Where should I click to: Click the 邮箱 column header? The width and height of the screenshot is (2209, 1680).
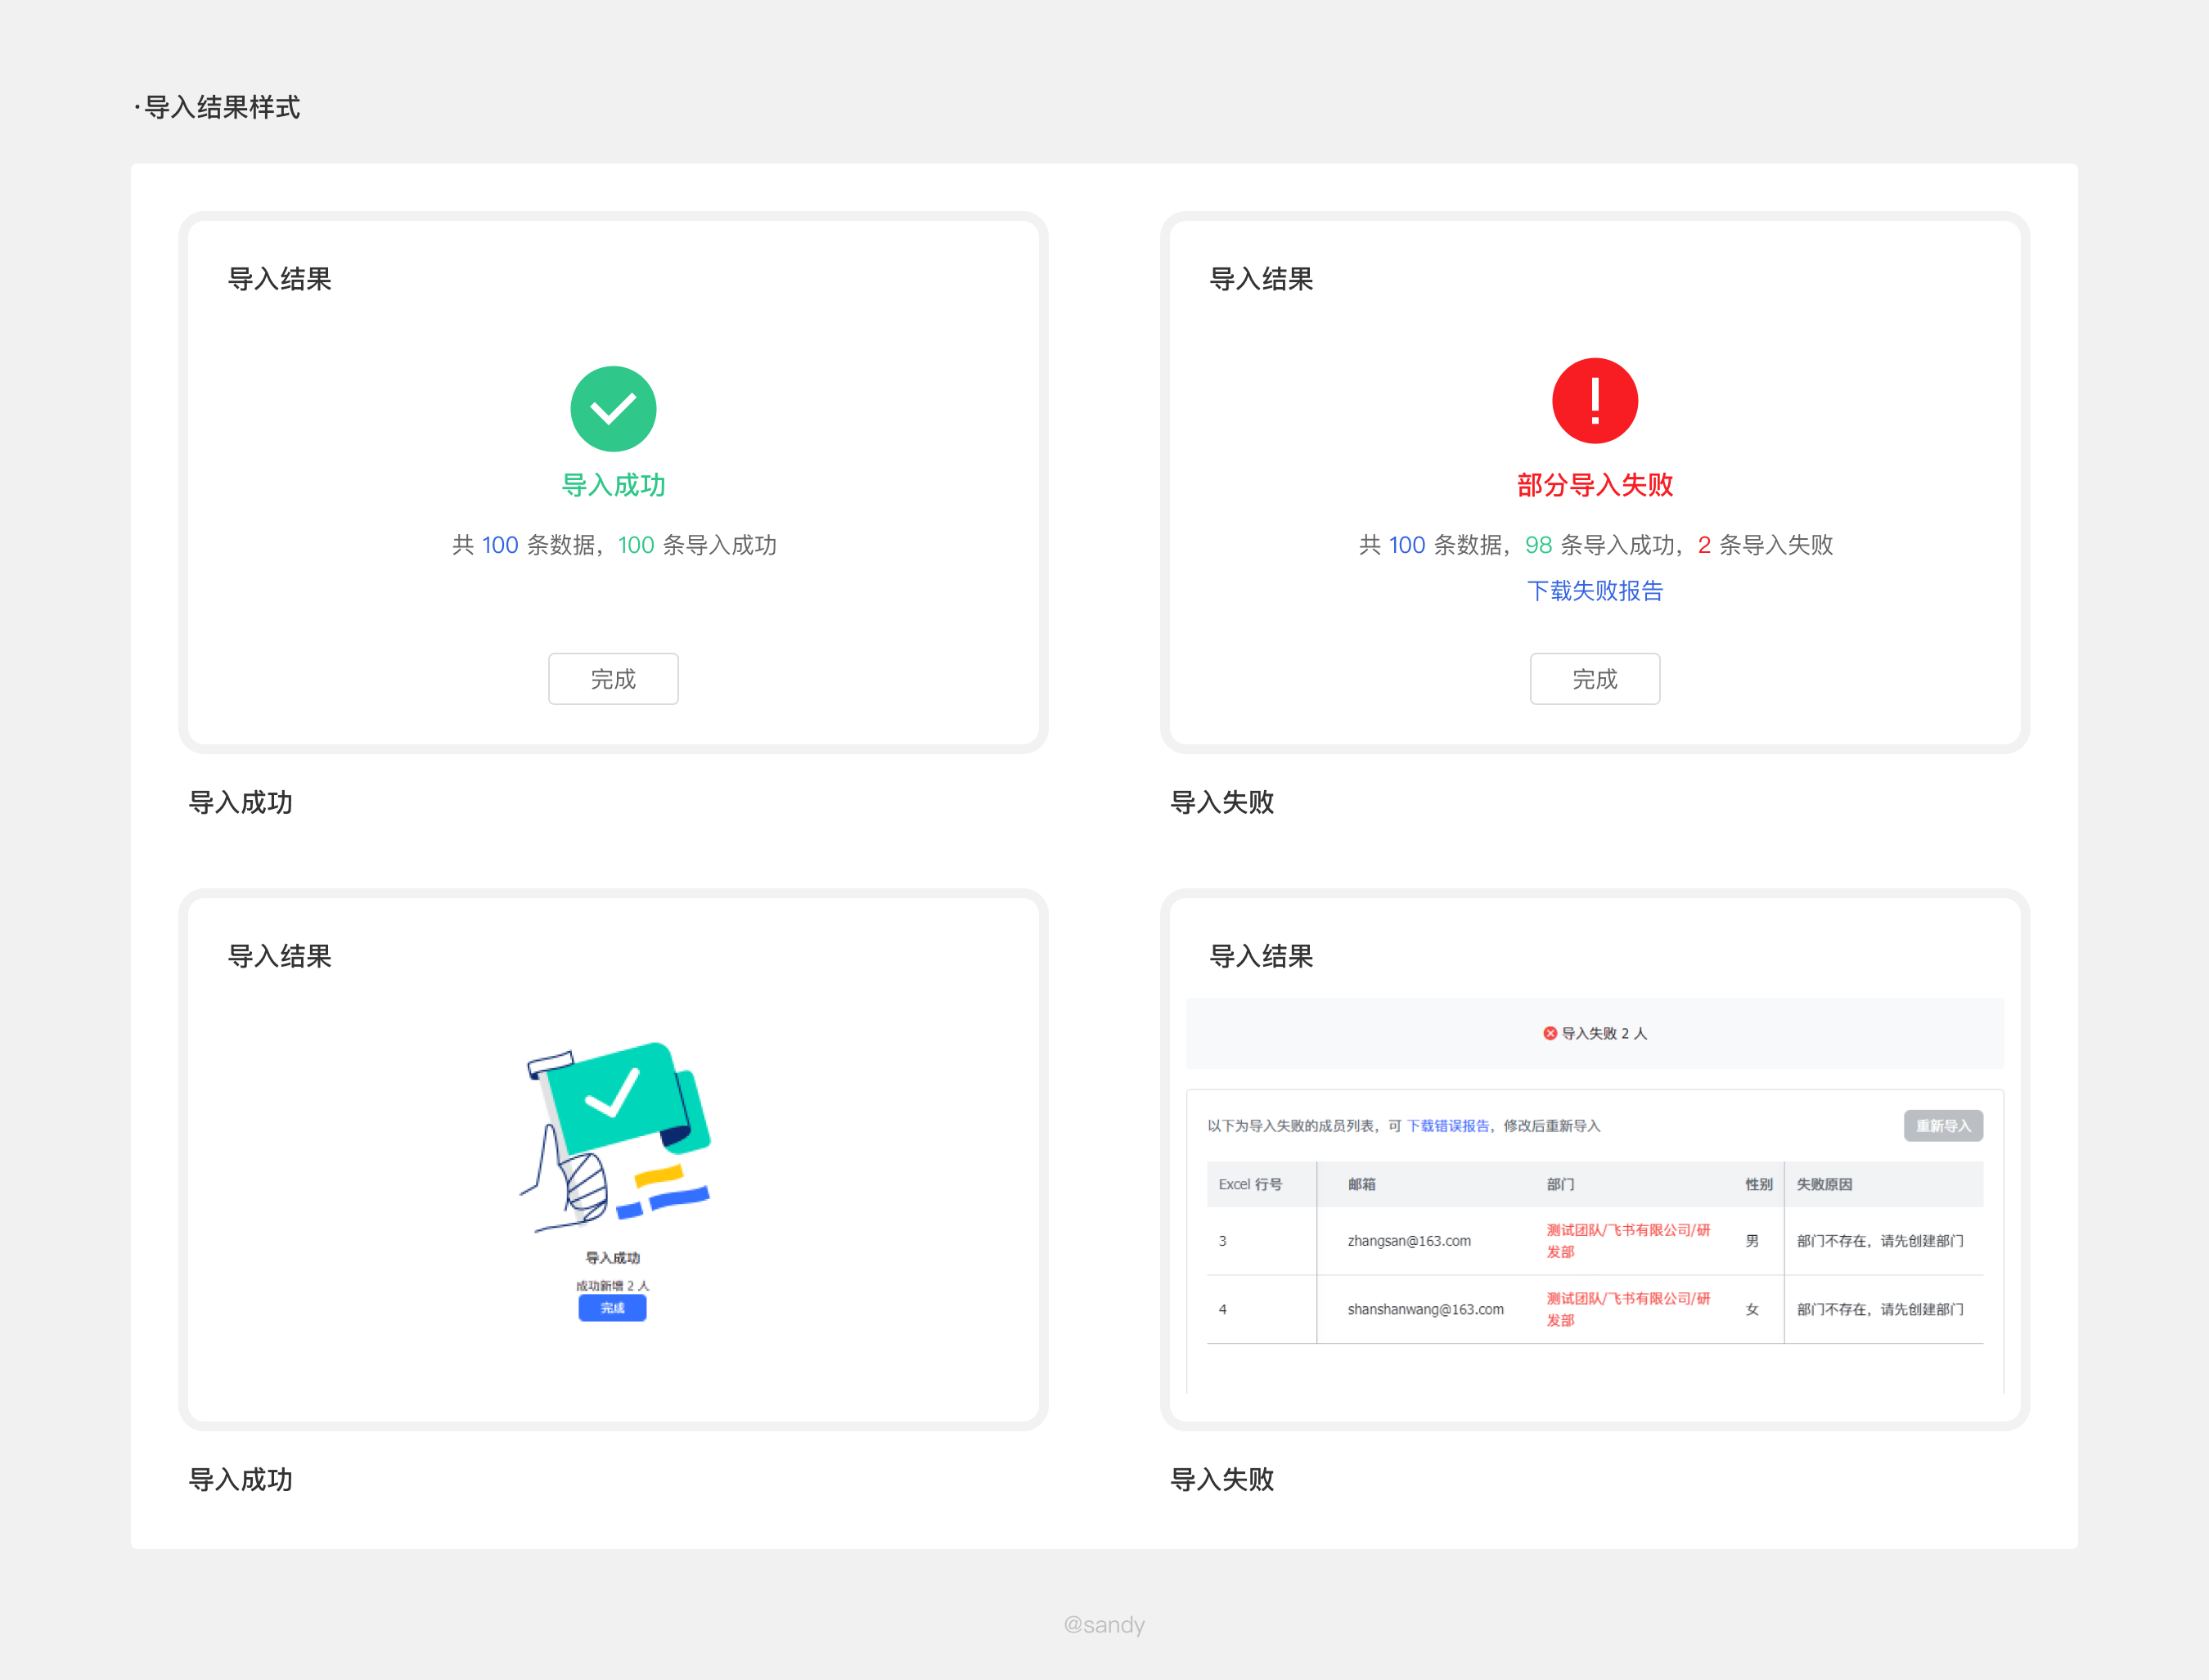pyautogui.click(x=1361, y=1184)
